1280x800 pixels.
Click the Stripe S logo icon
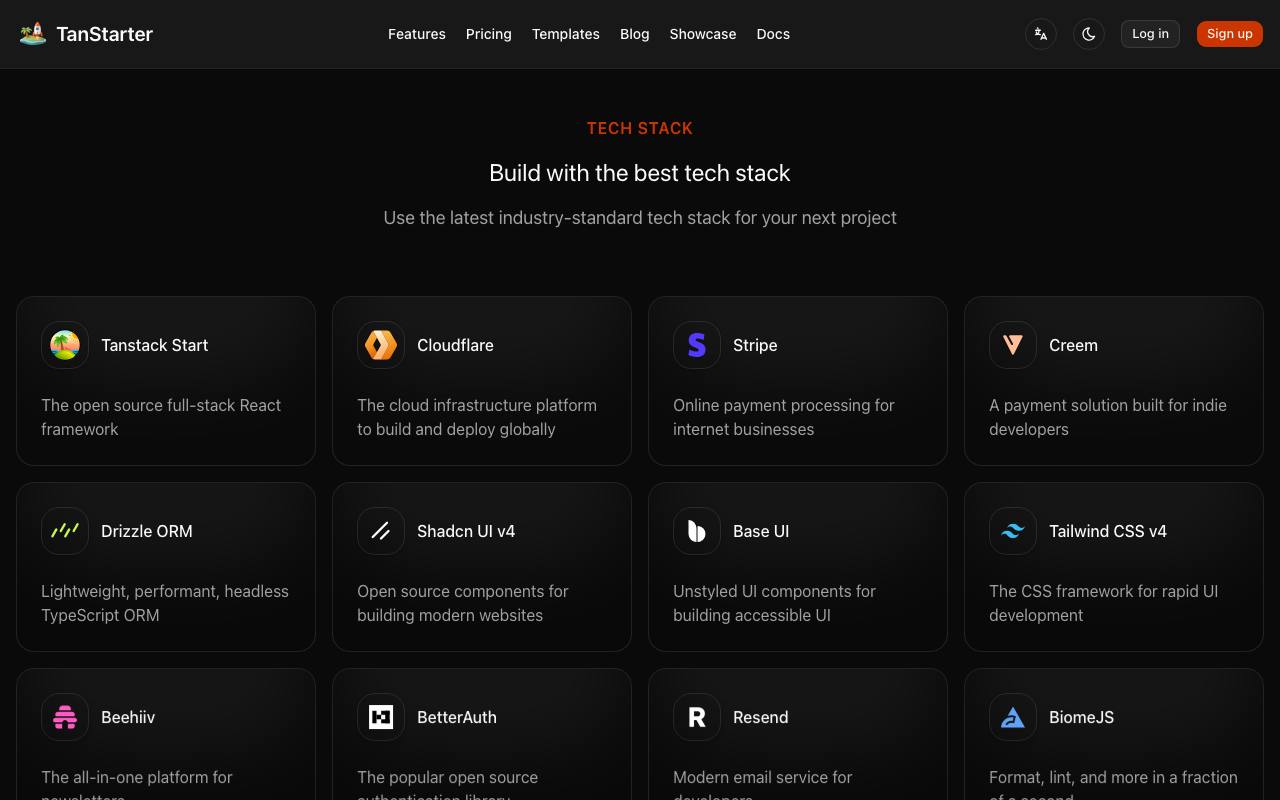pos(697,345)
